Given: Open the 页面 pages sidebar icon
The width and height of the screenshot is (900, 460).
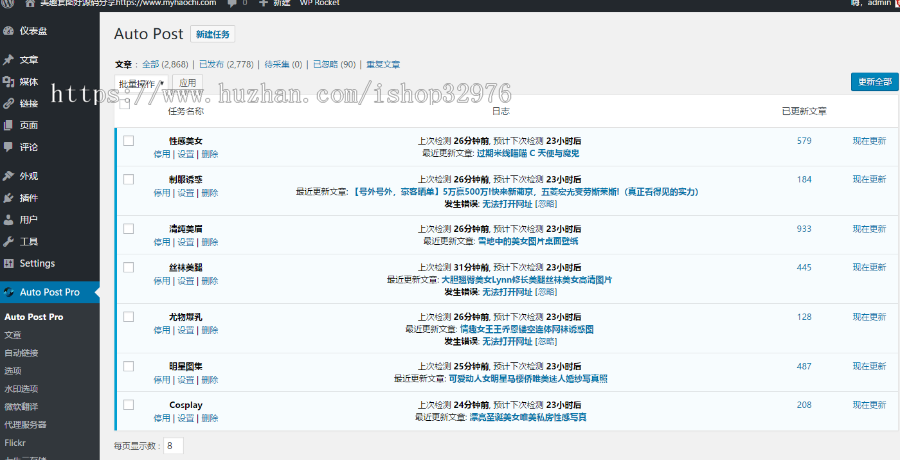Looking at the screenshot, I should (x=8, y=125).
